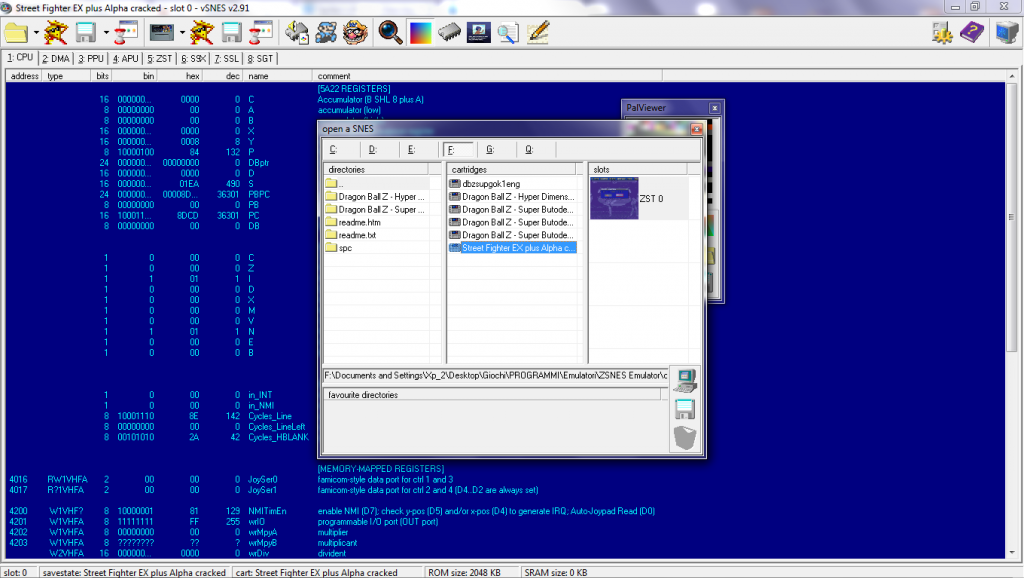Click the trash bin in open dialog
The height and width of the screenshot is (578, 1024).
pos(684,437)
